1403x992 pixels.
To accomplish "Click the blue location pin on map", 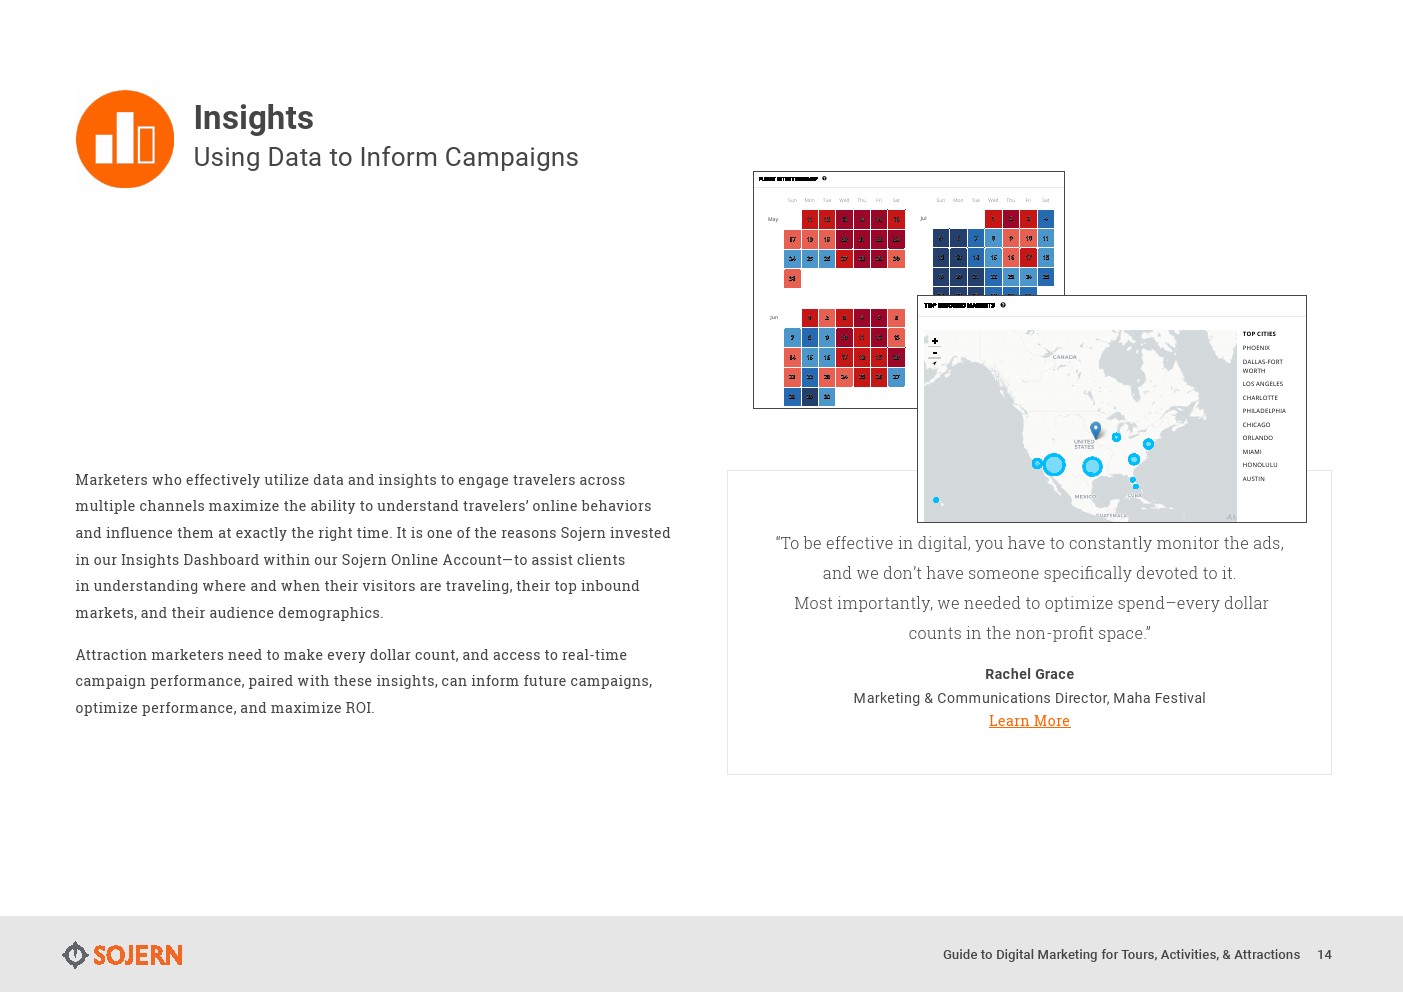I will (1095, 430).
